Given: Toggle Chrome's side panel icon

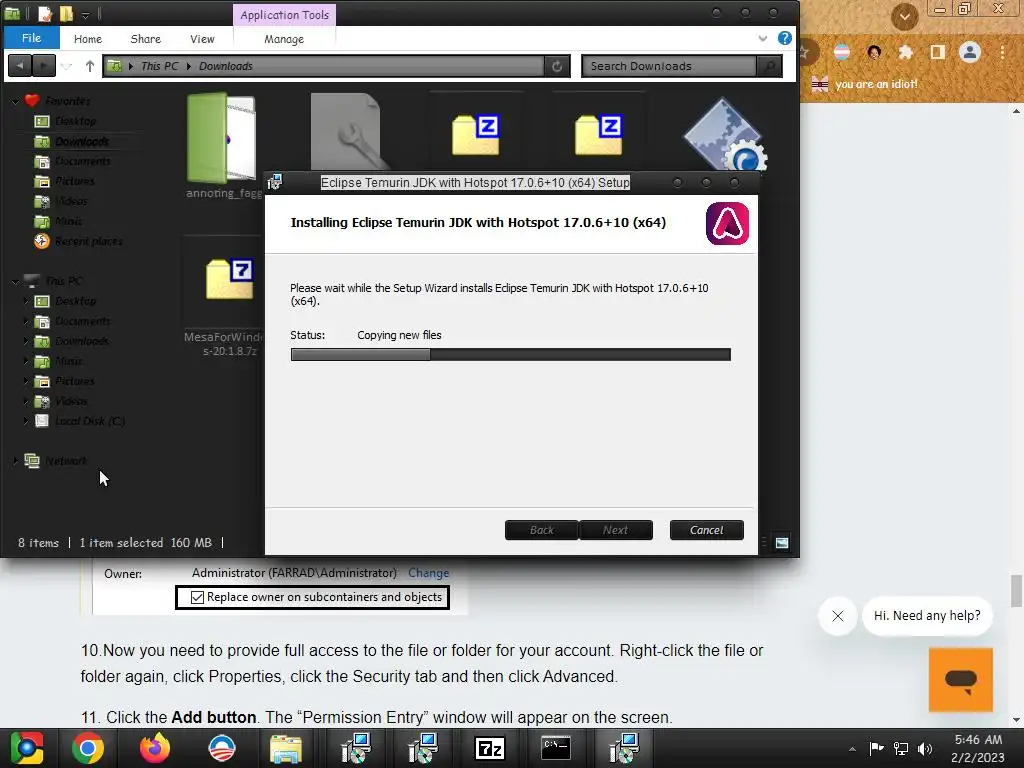Looking at the screenshot, I should (938, 52).
